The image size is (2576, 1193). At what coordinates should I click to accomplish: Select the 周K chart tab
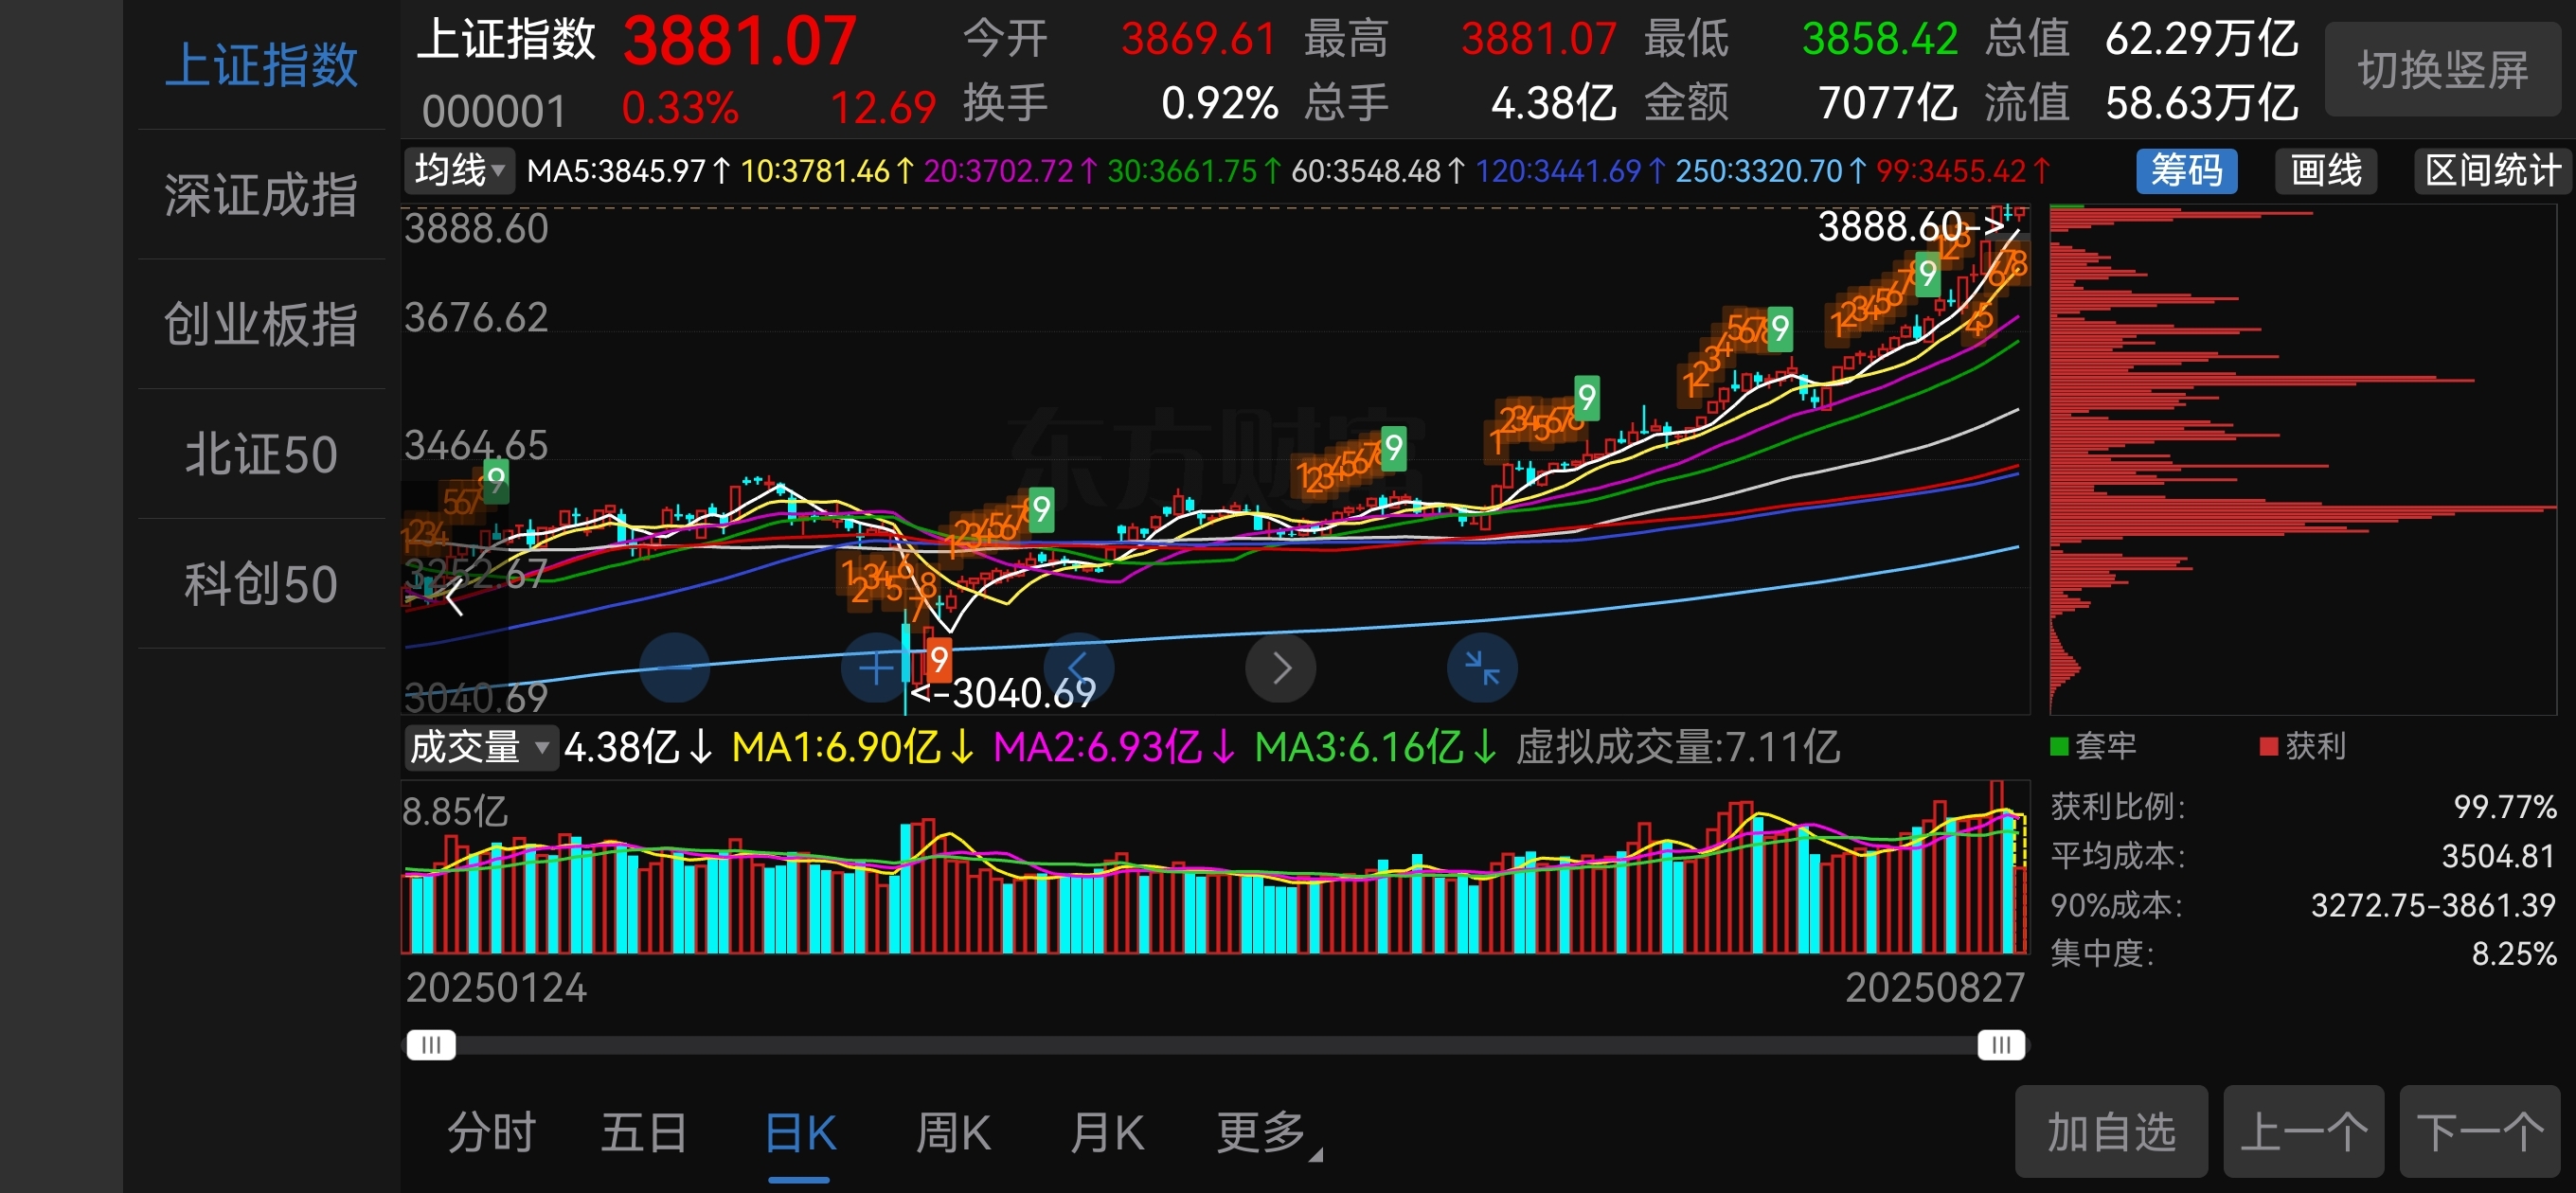pyautogui.click(x=952, y=1133)
